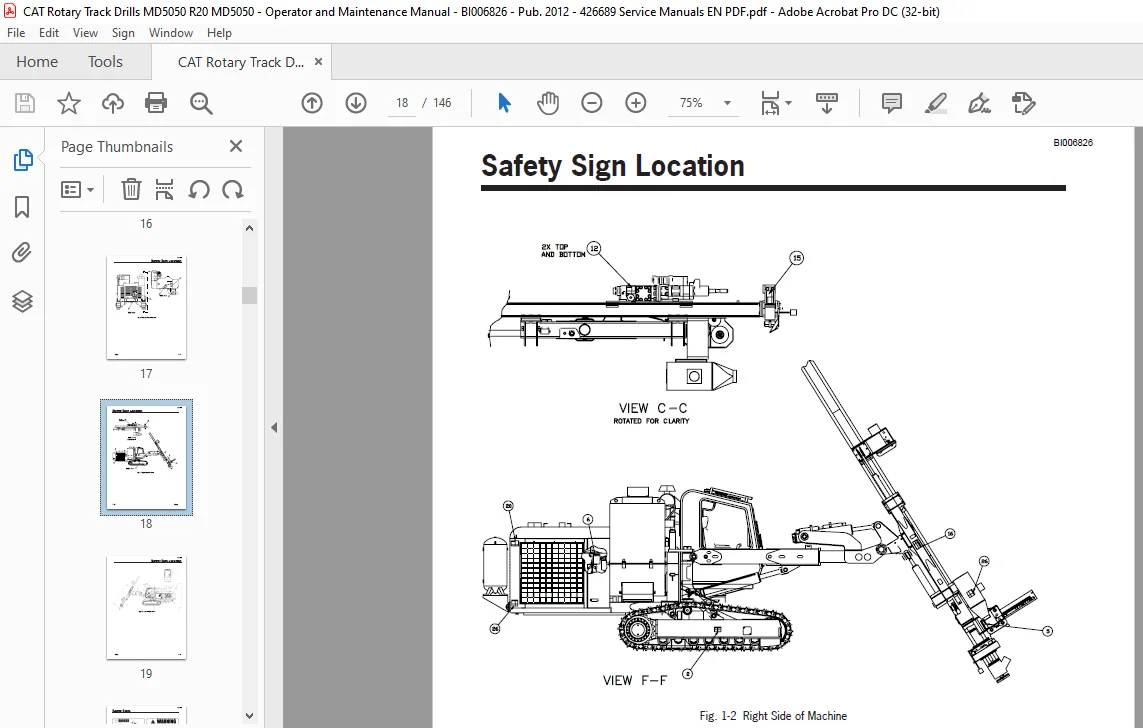The image size is (1143, 728).
Task: Zoom out with minus button
Action: tap(592, 103)
